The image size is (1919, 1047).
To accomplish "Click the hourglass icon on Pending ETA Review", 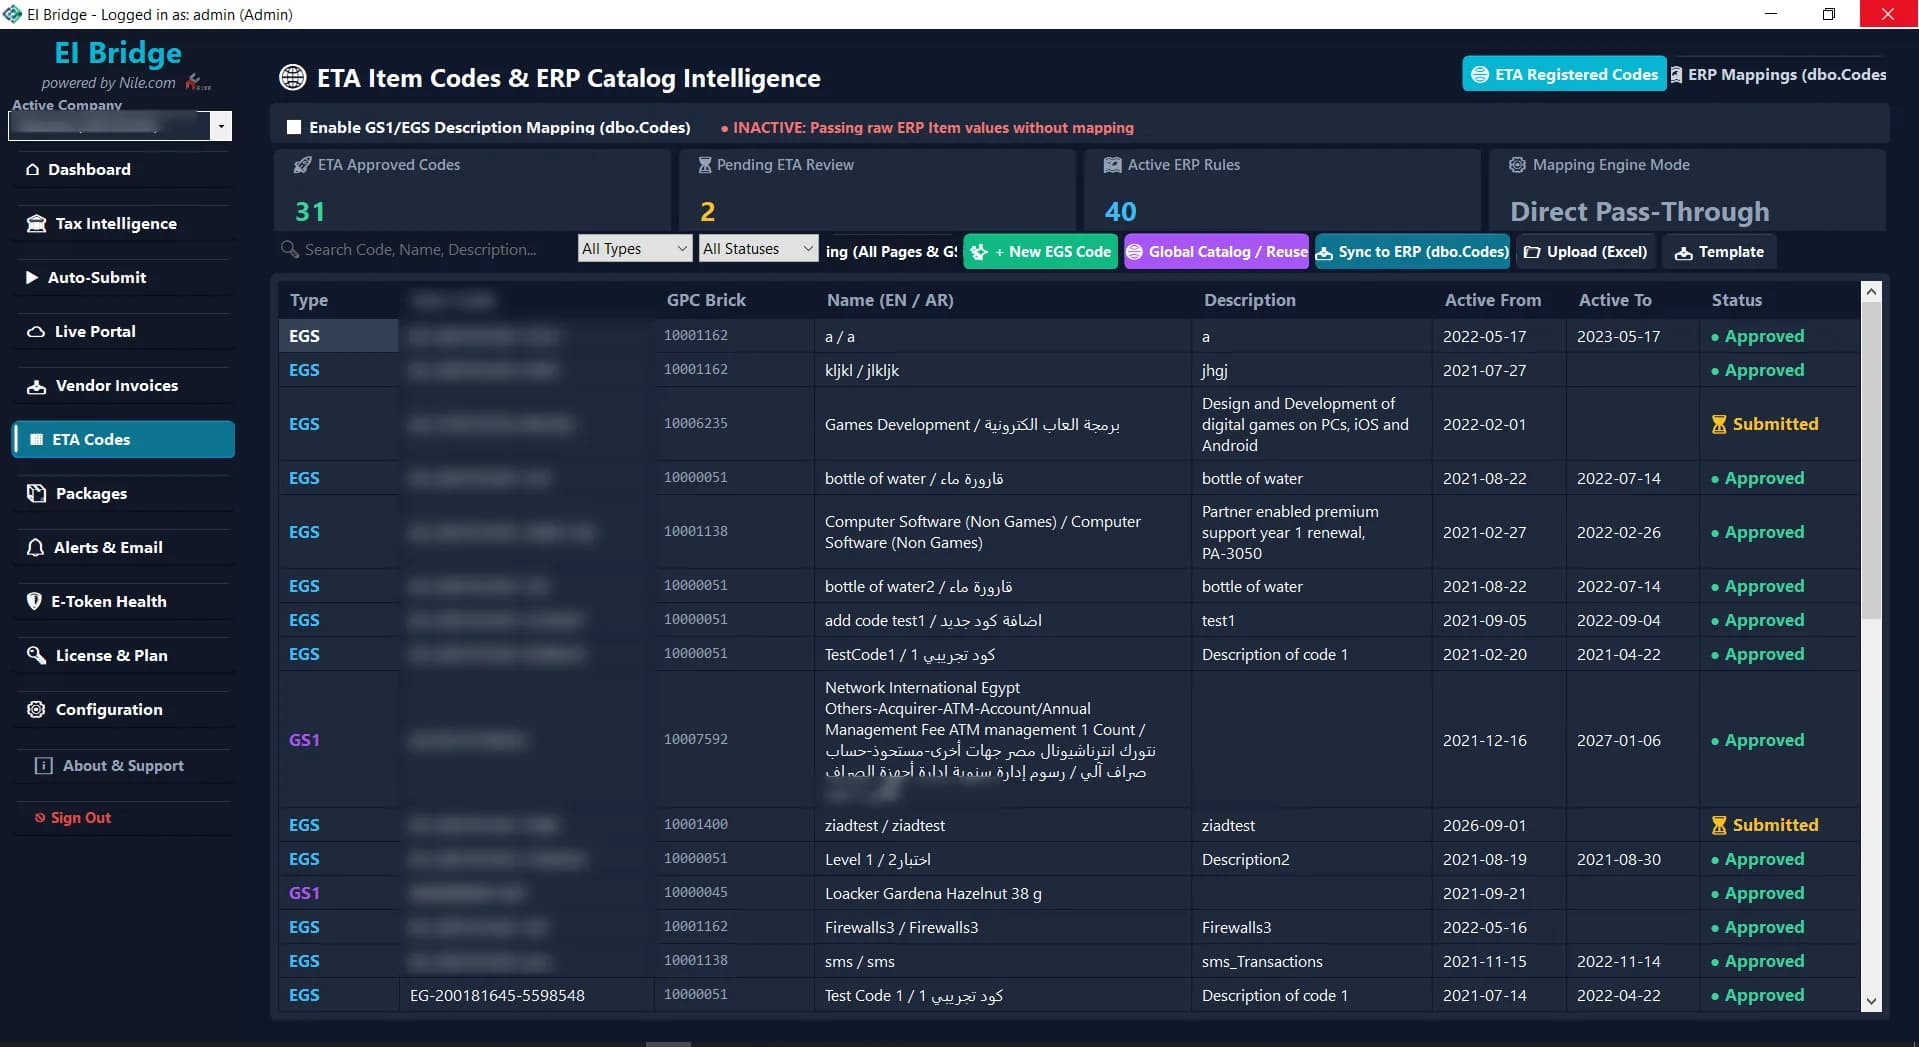I will [705, 165].
